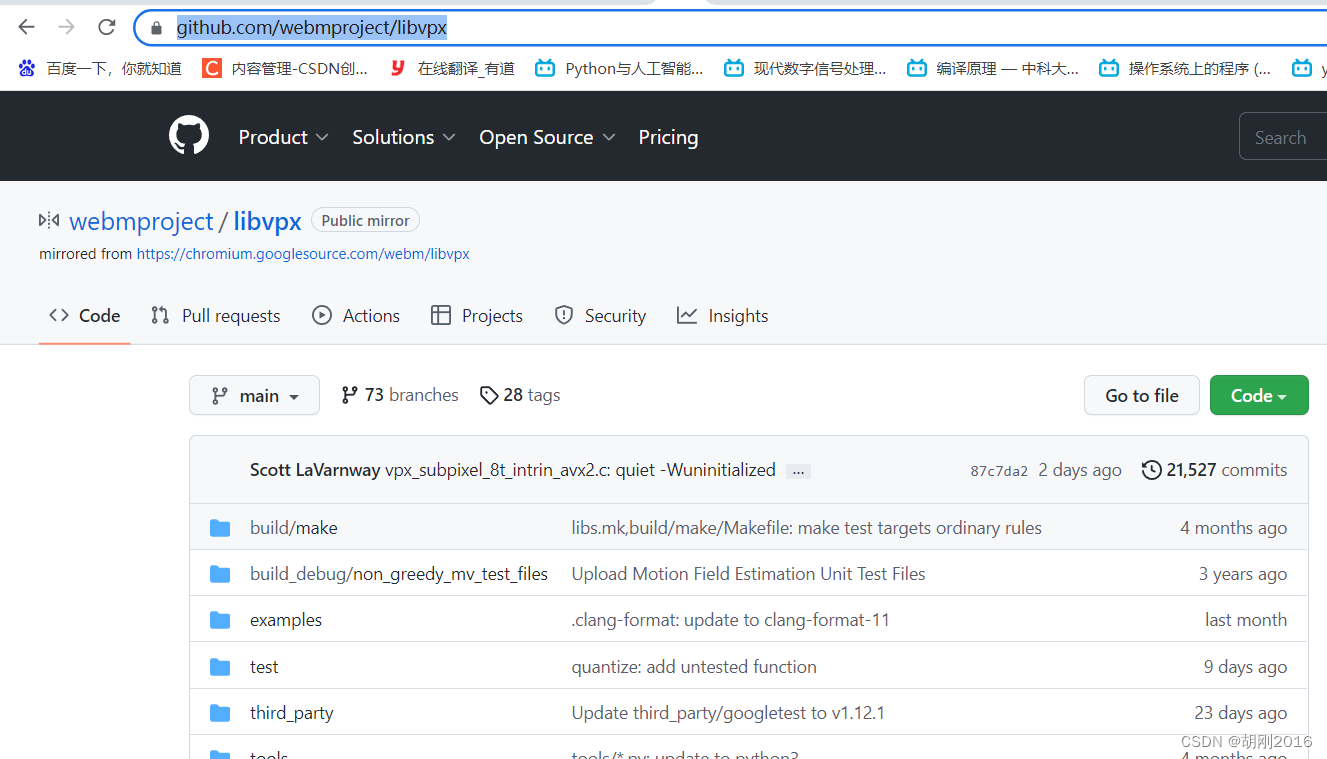The height and width of the screenshot is (759, 1327).
Task: Open the GitHub Octocat logo home
Action: (189, 136)
